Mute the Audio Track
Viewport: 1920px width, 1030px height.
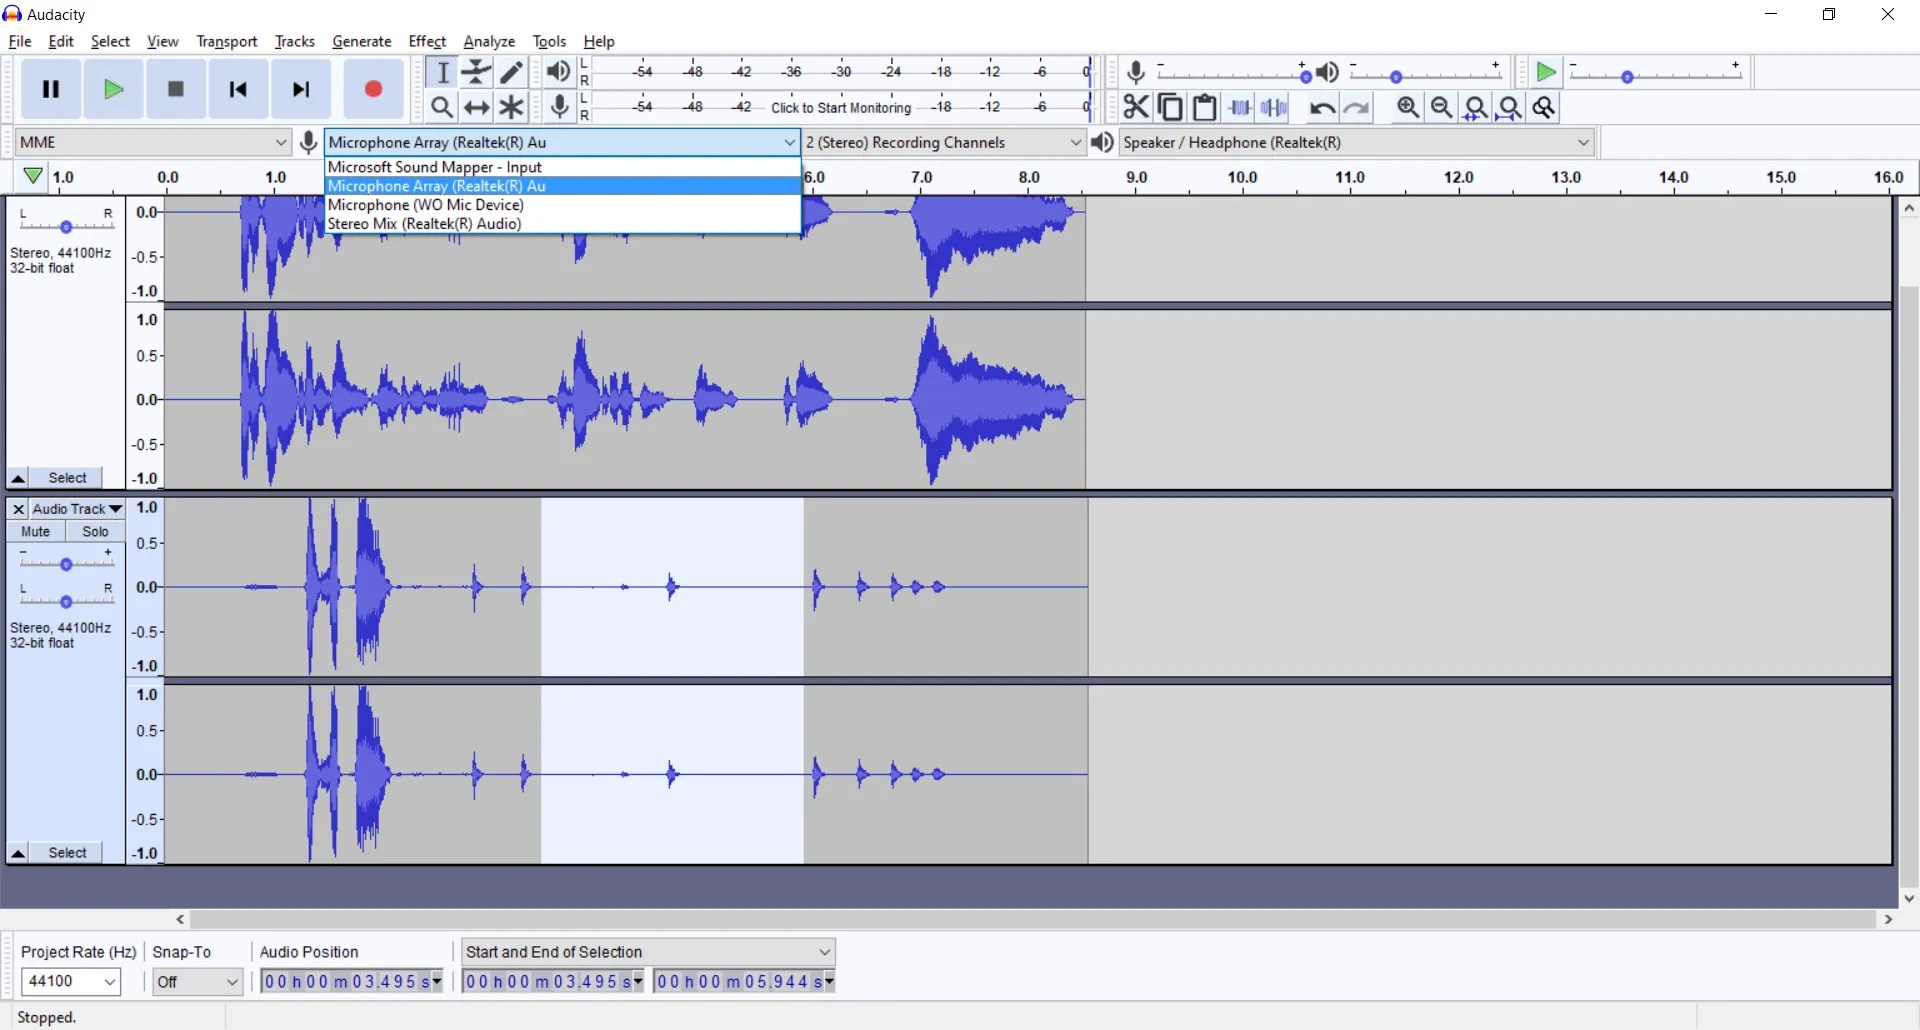coord(35,531)
